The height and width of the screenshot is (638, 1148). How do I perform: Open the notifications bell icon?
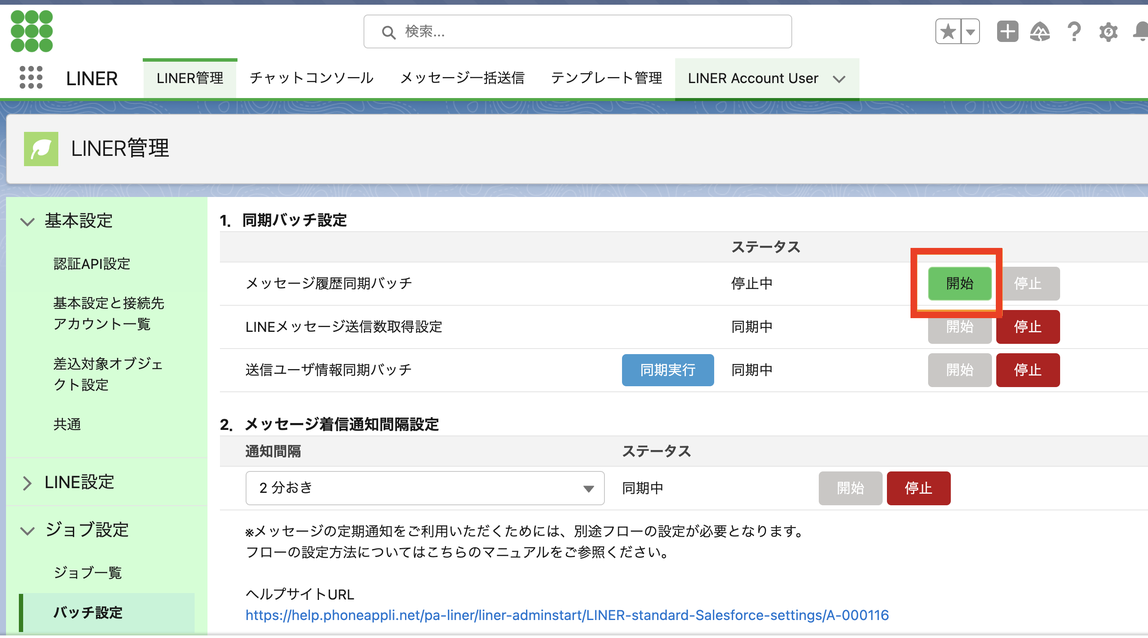click(x=1140, y=31)
